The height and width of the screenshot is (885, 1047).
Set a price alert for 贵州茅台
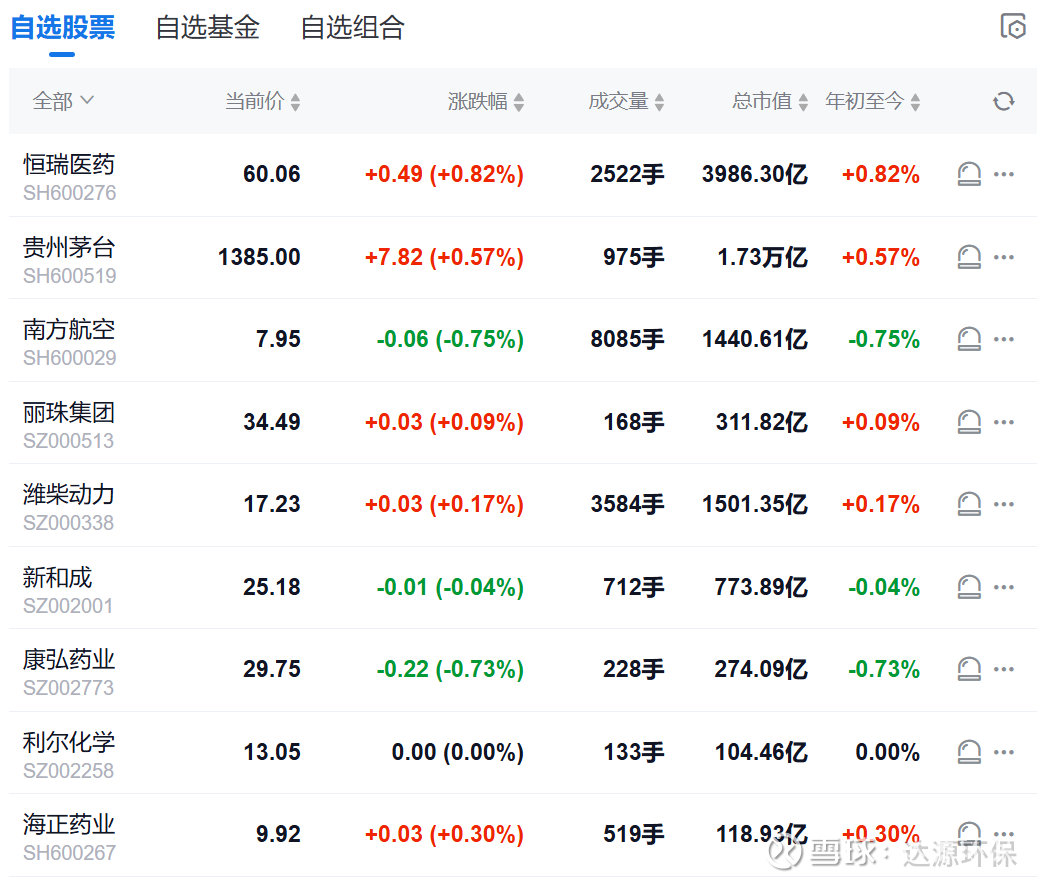[969, 257]
